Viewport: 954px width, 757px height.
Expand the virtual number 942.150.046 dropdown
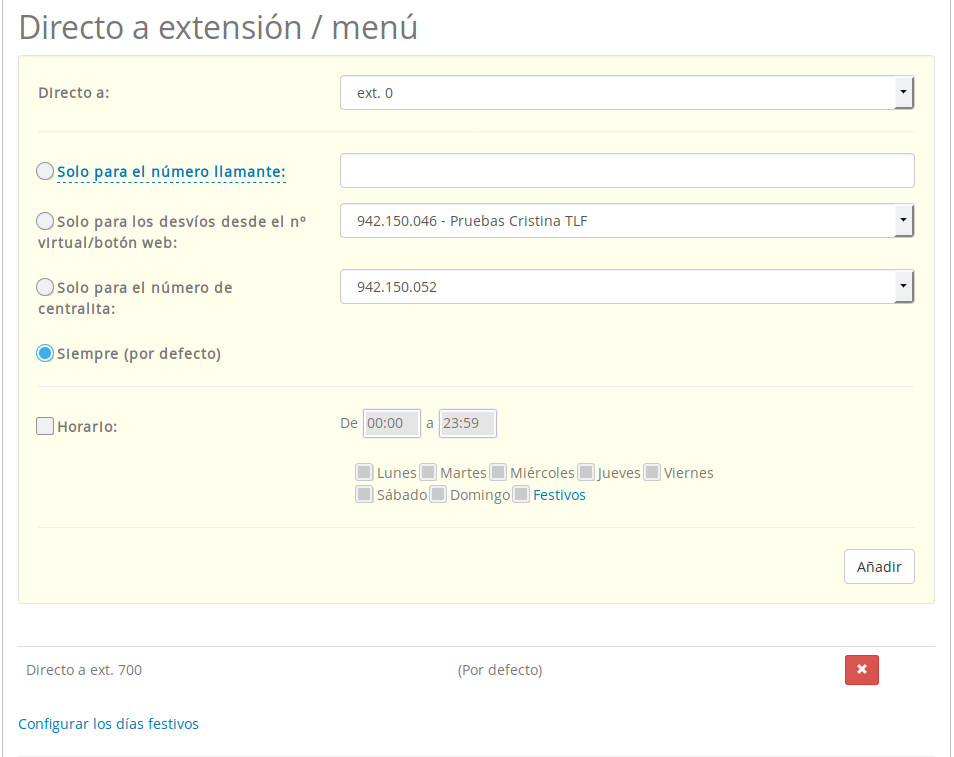[627, 221]
